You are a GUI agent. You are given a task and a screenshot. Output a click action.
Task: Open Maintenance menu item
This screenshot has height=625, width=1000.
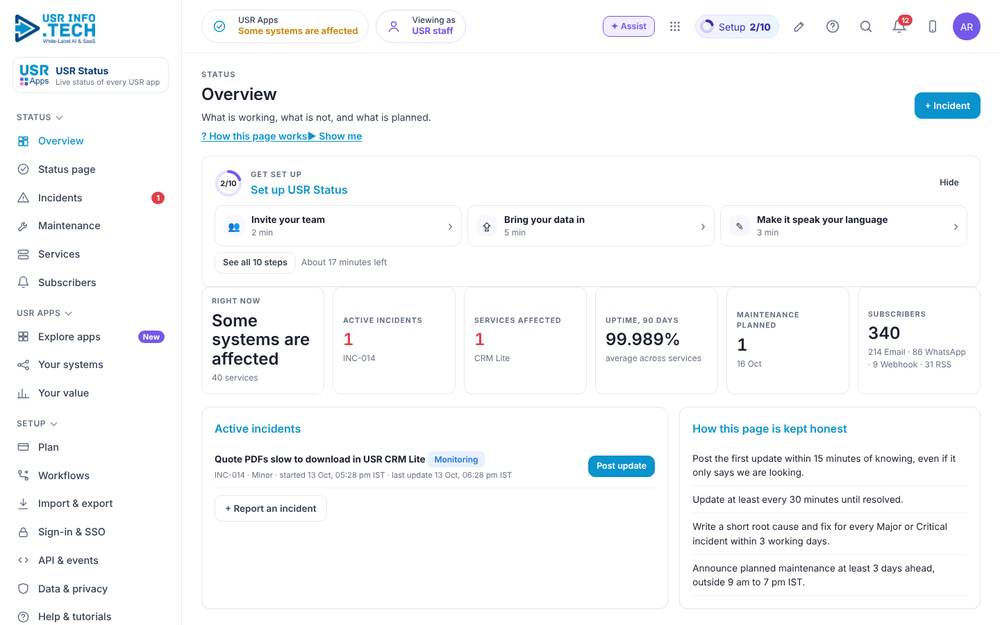click(x=90, y=226)
